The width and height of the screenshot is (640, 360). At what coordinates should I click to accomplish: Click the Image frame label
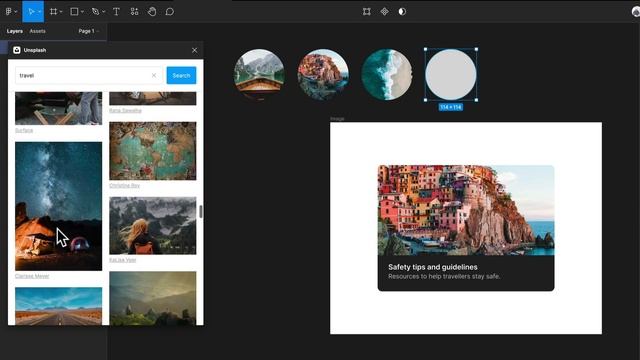(337, 118)
